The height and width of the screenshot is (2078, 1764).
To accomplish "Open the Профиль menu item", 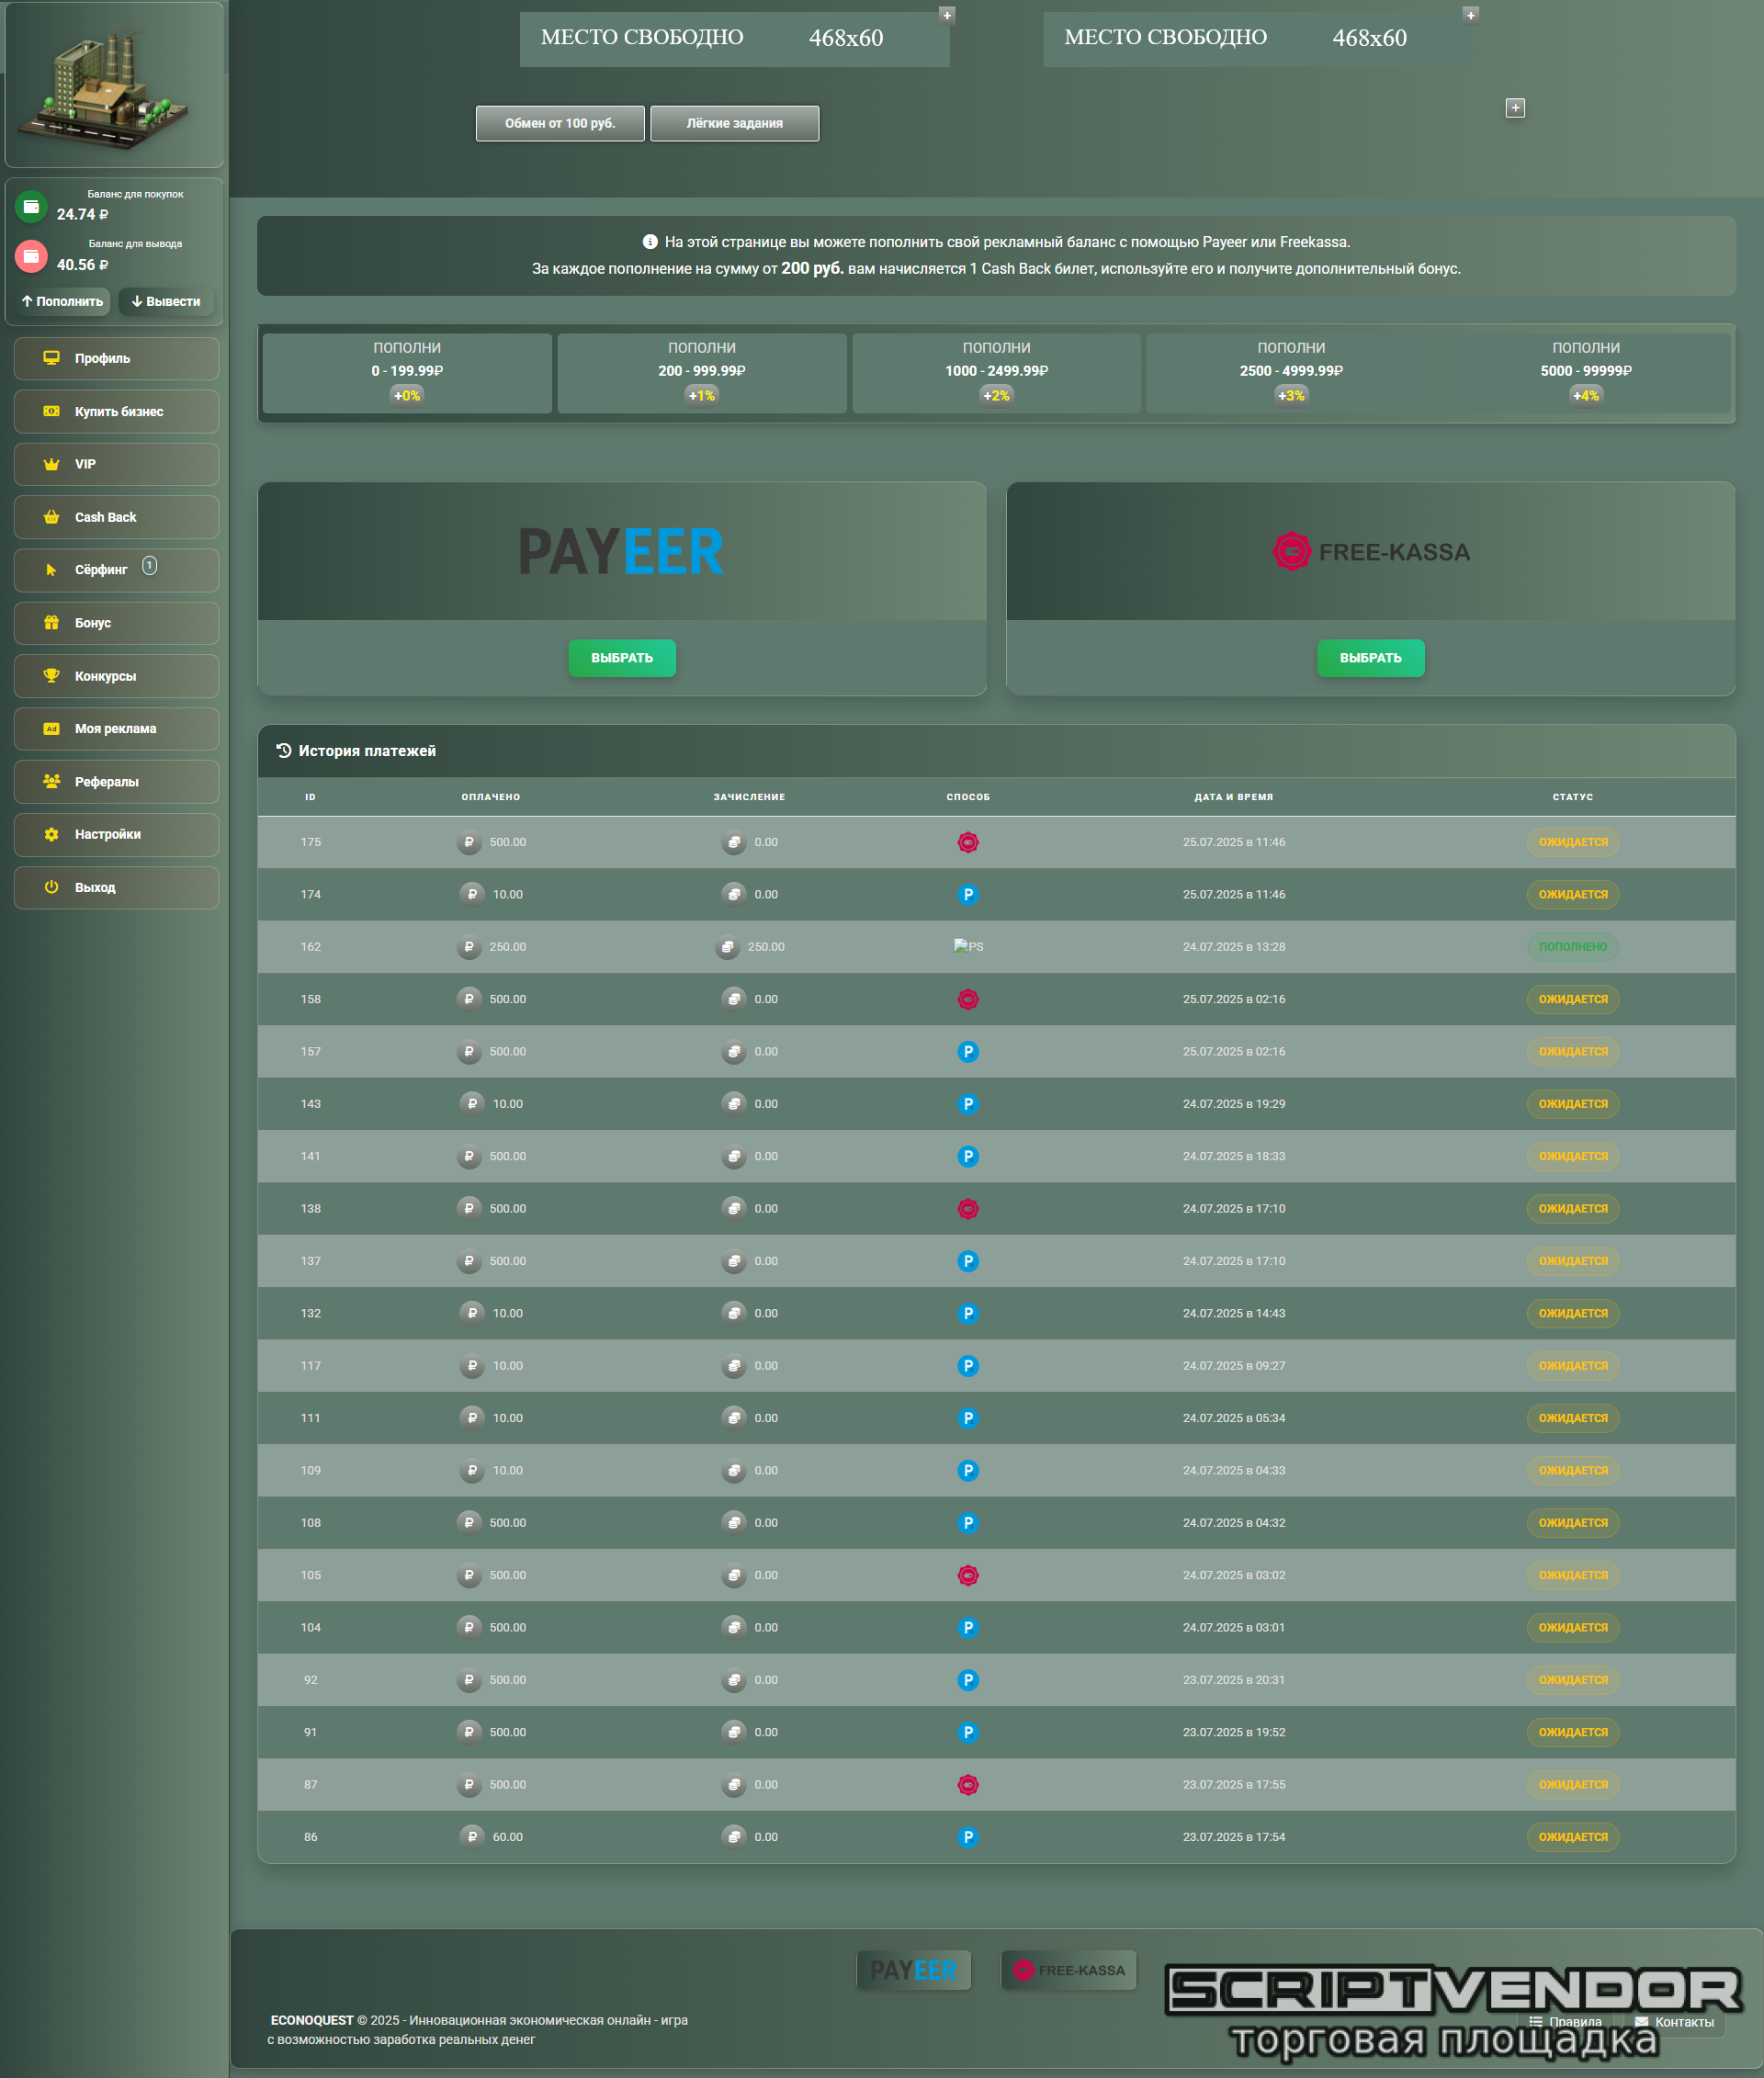I will (x=116, y=358).
